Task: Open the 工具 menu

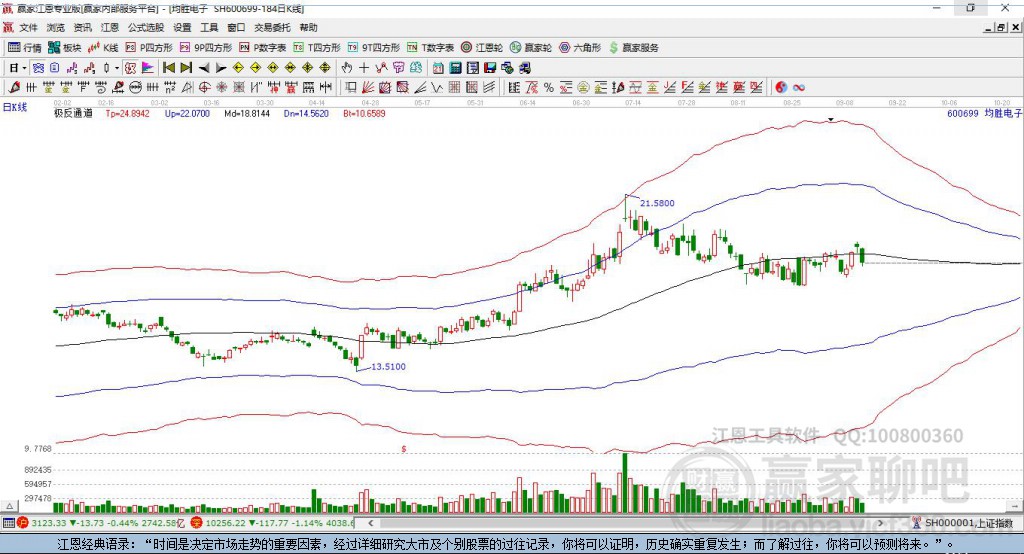Action: [209, 27]
